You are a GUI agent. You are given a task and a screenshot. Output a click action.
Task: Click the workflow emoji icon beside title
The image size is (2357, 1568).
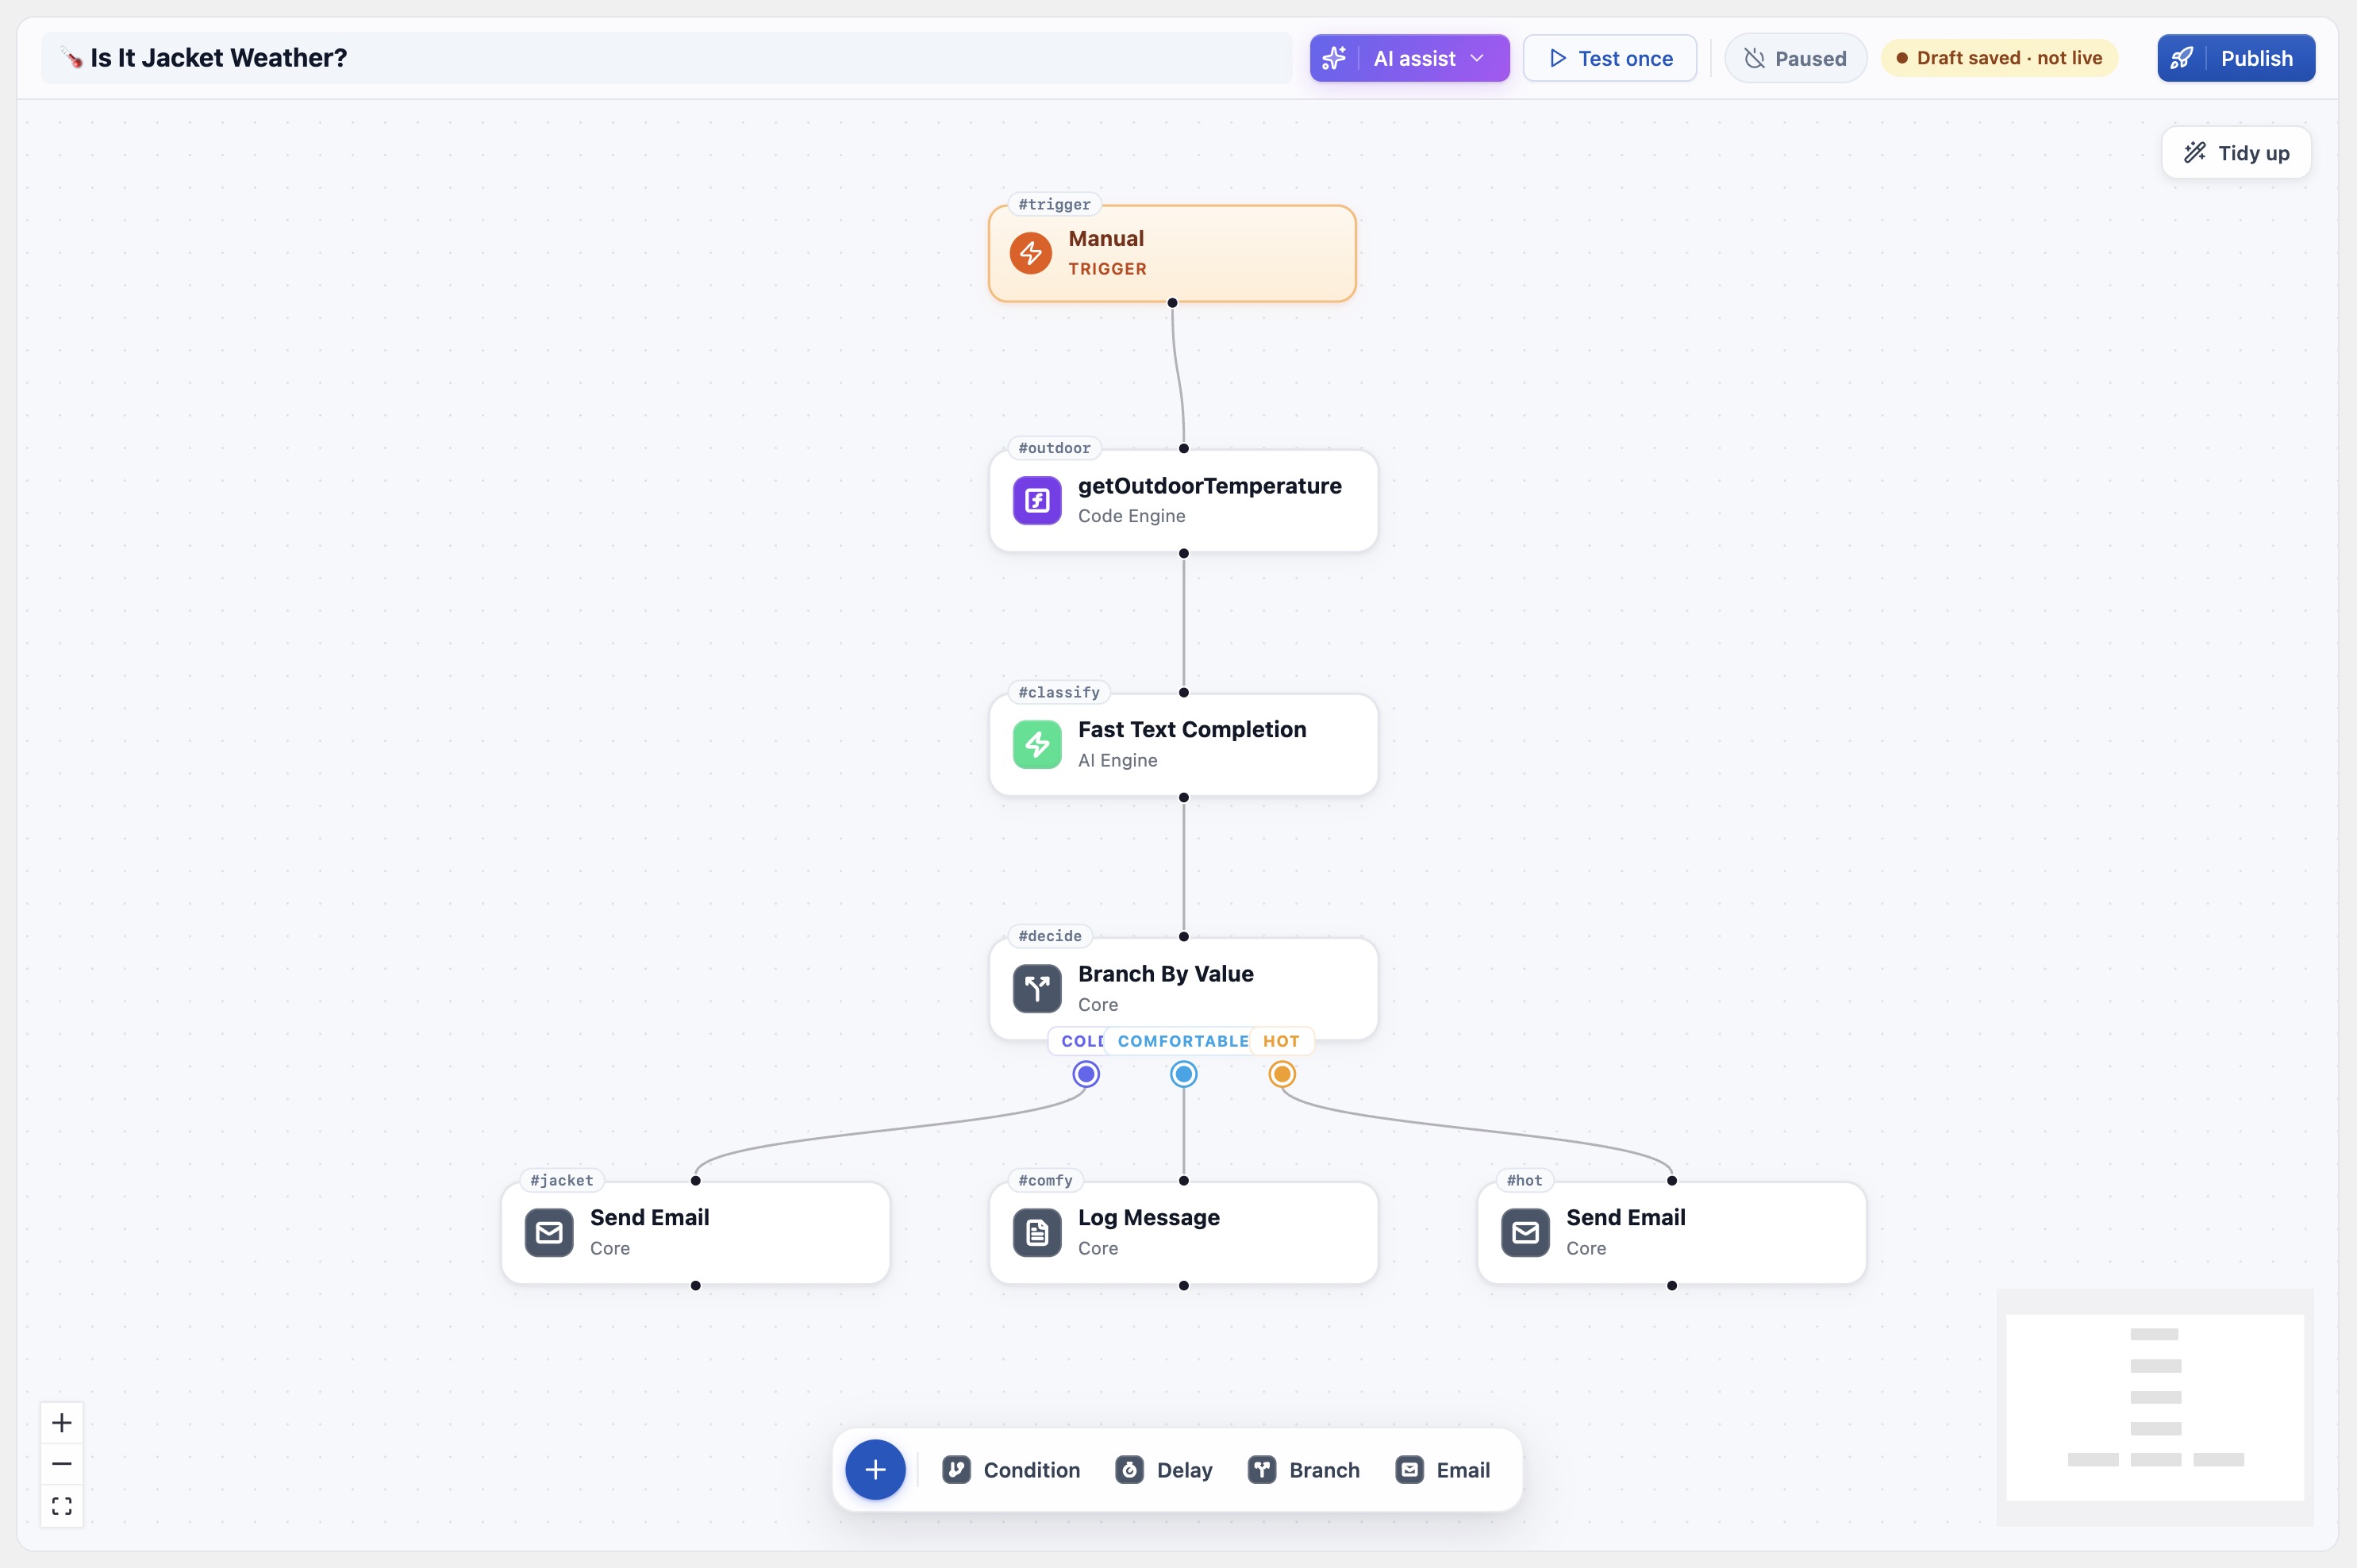pyautogui.click(x=71, y=58)
